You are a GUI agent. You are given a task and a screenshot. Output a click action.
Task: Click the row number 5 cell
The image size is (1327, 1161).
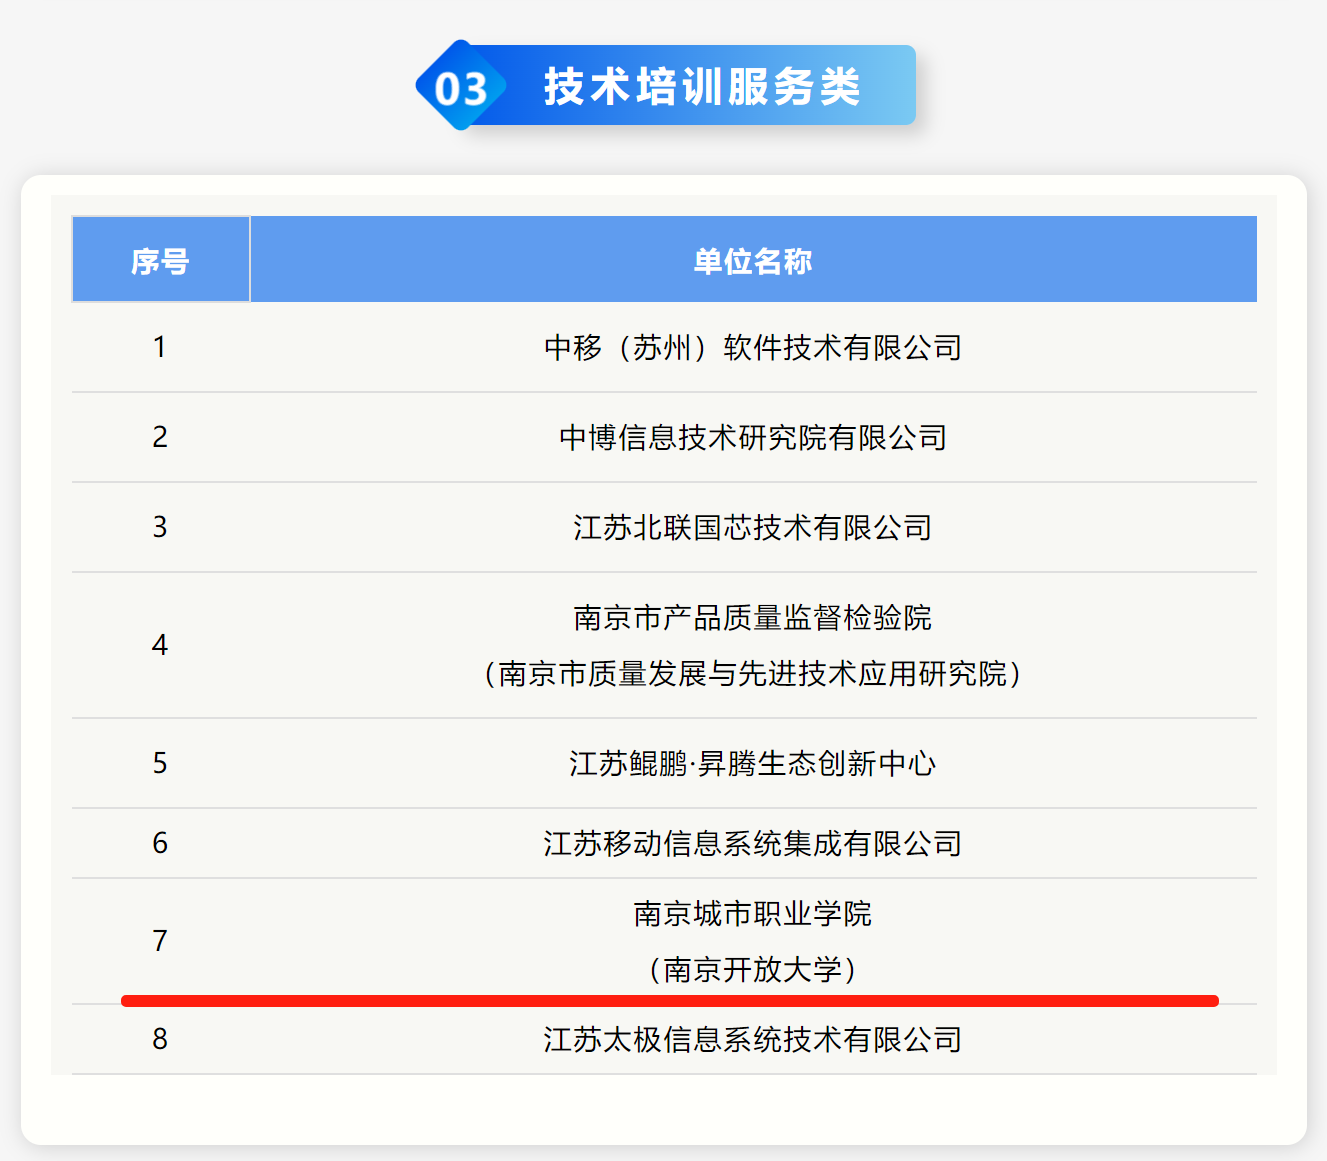tap(160, 763)
